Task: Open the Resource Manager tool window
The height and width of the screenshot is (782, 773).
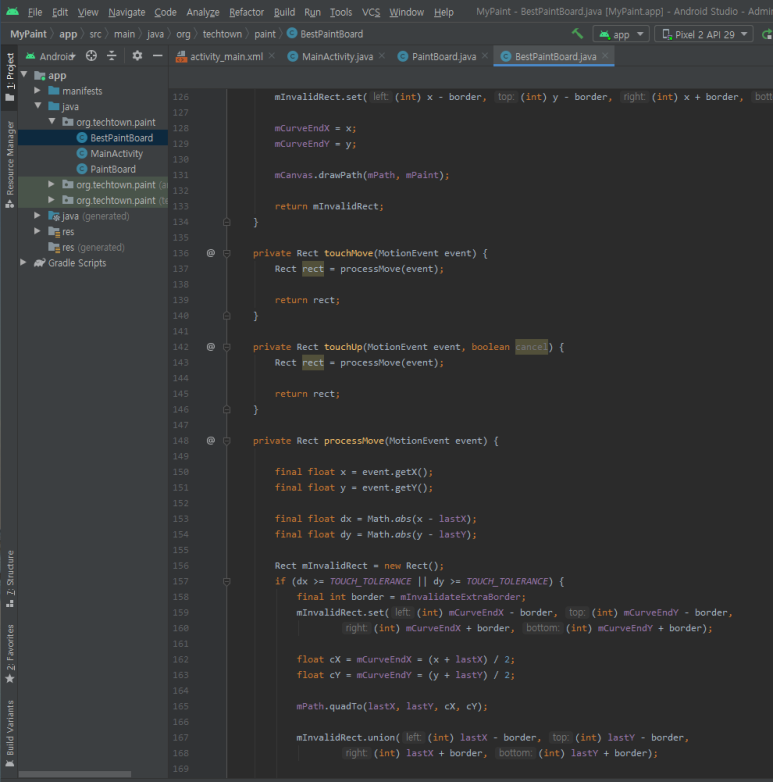Action: tap(9, 164)
